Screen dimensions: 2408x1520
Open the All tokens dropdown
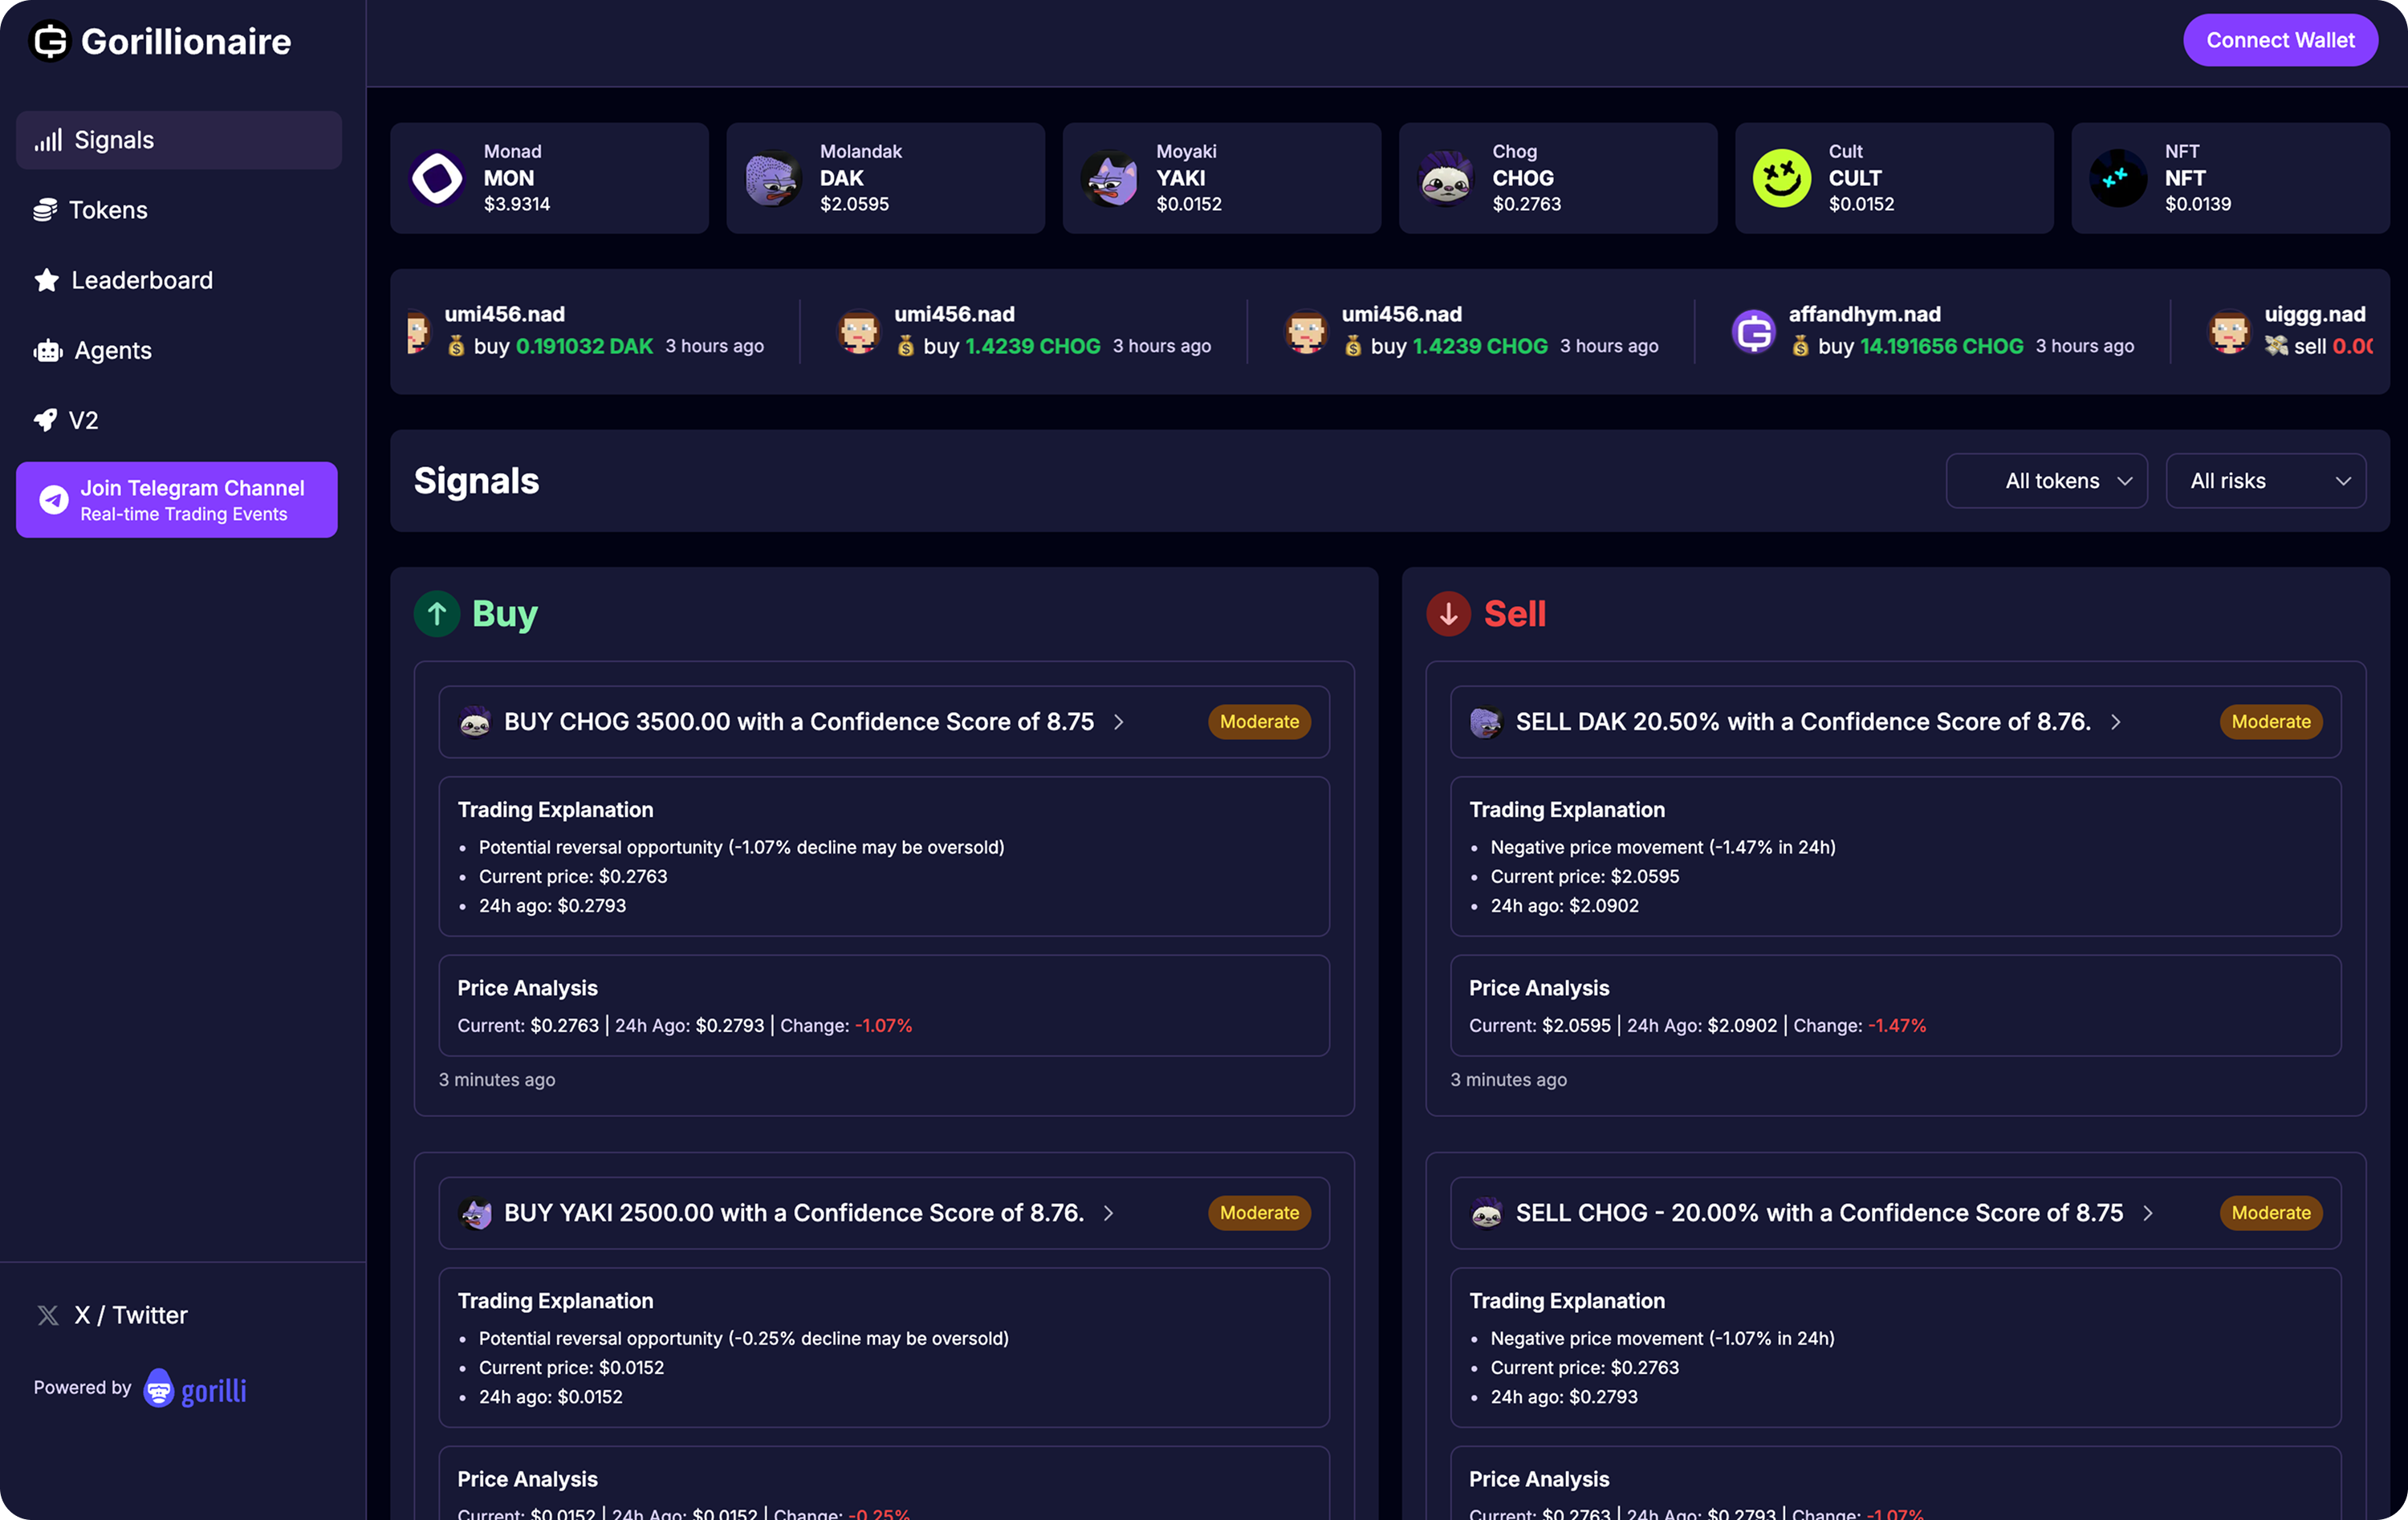coord(2046,481)
